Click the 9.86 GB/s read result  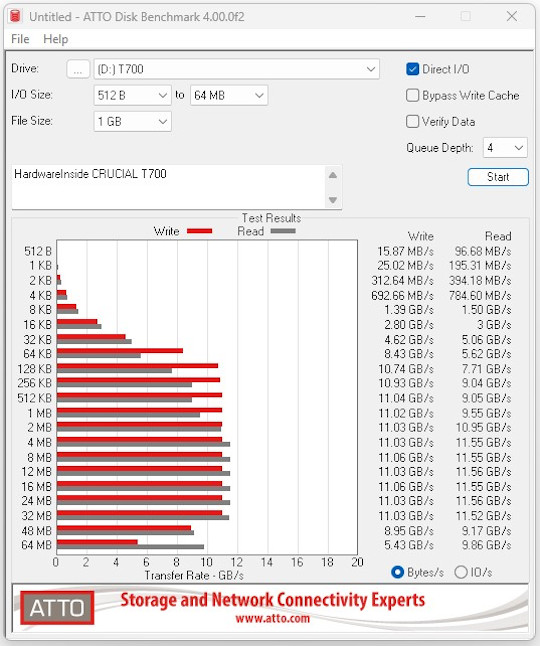[x=486, y=545]
